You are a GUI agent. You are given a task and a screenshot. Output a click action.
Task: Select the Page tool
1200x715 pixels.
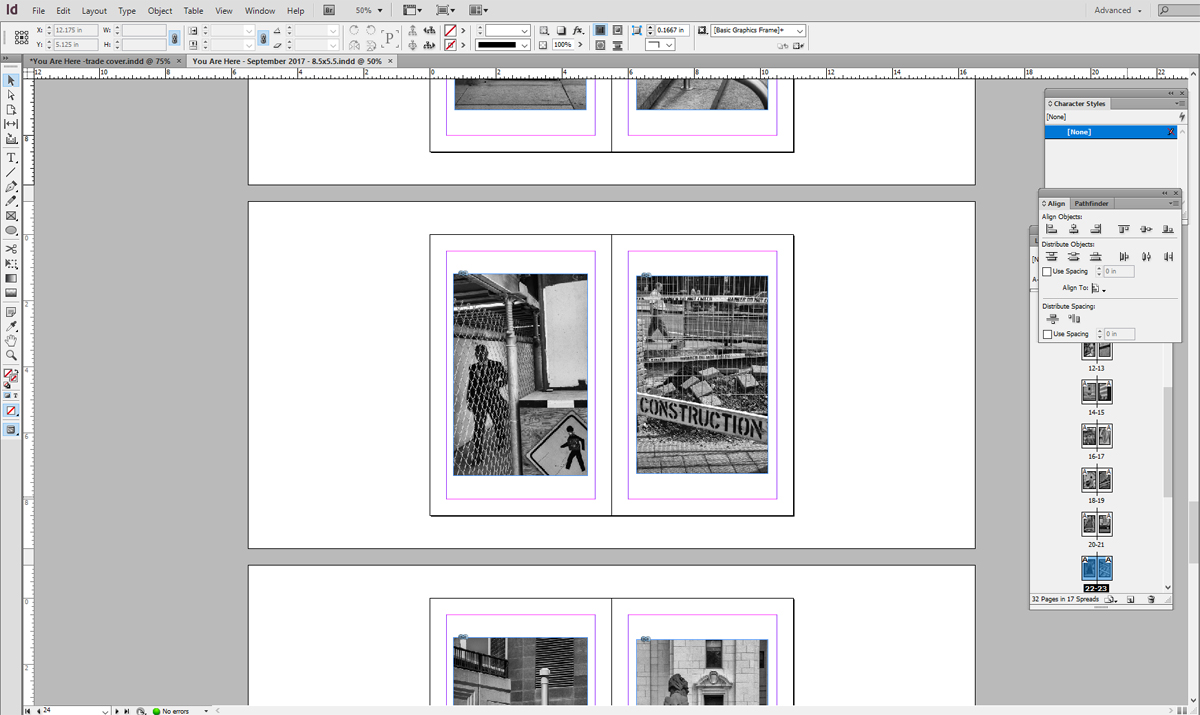(x=11, y=109)
